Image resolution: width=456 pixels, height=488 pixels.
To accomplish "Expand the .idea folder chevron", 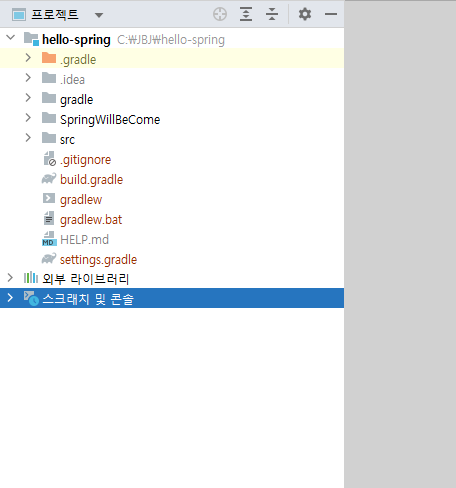I will coord(28,78).
